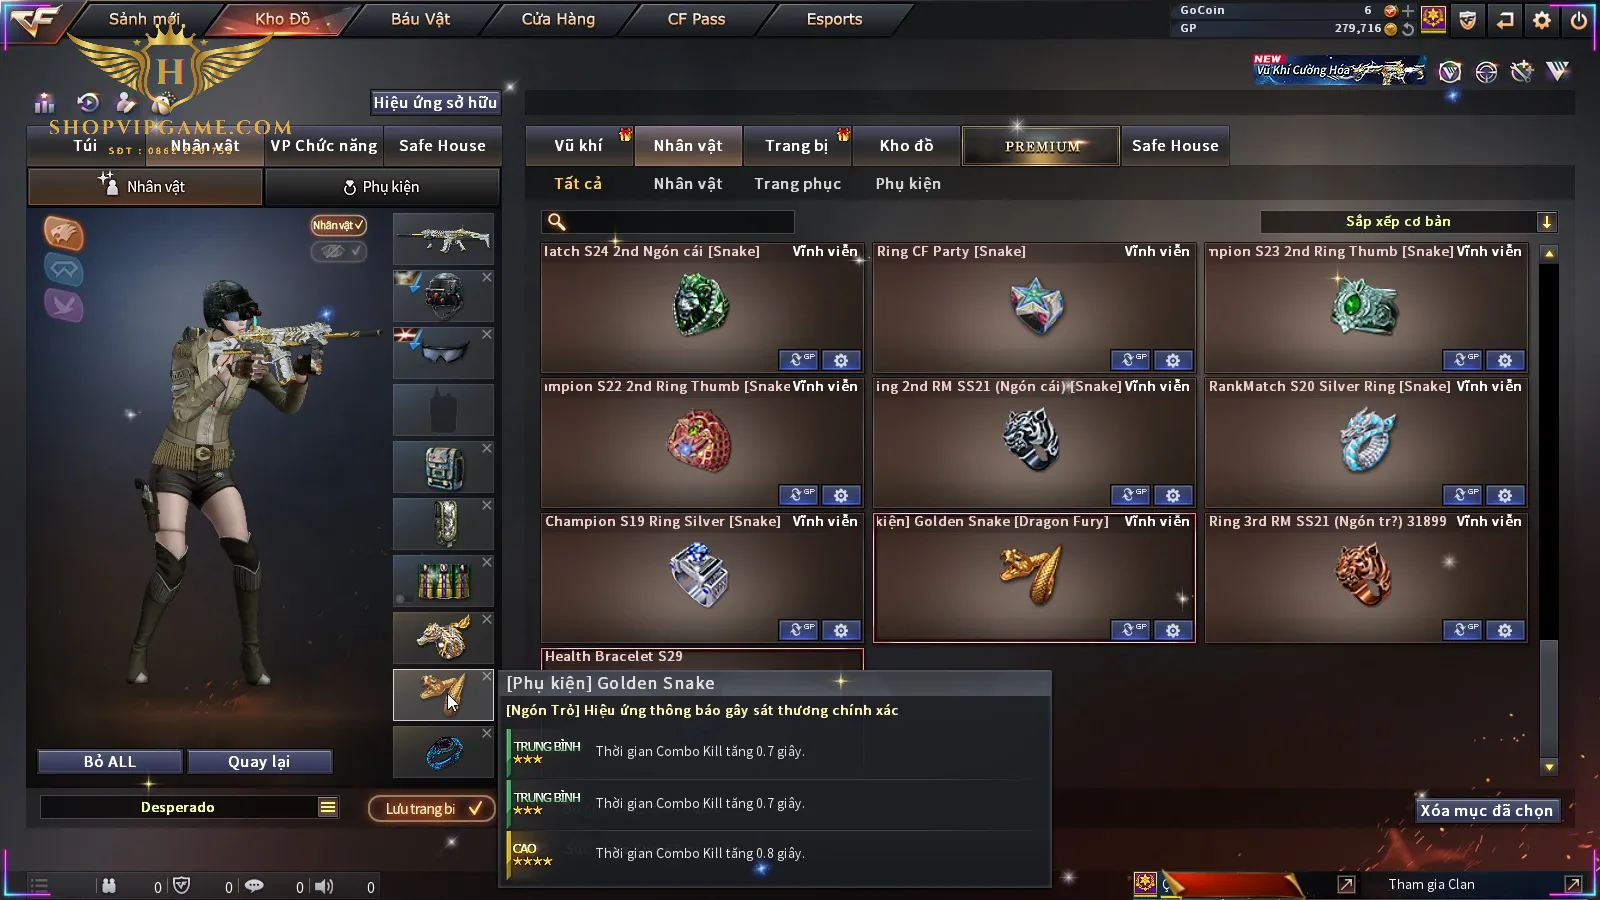The image size is (1600, 900).
Task: Switch to the Trang bị tab
Action: pos(797,146)
